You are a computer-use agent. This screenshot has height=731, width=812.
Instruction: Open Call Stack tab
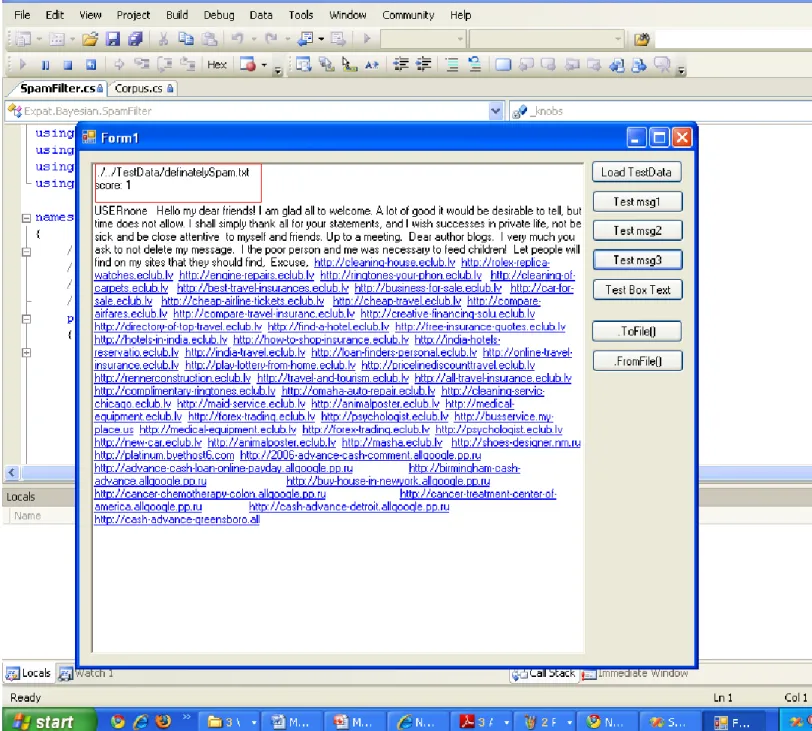click(x=544, y=674)
